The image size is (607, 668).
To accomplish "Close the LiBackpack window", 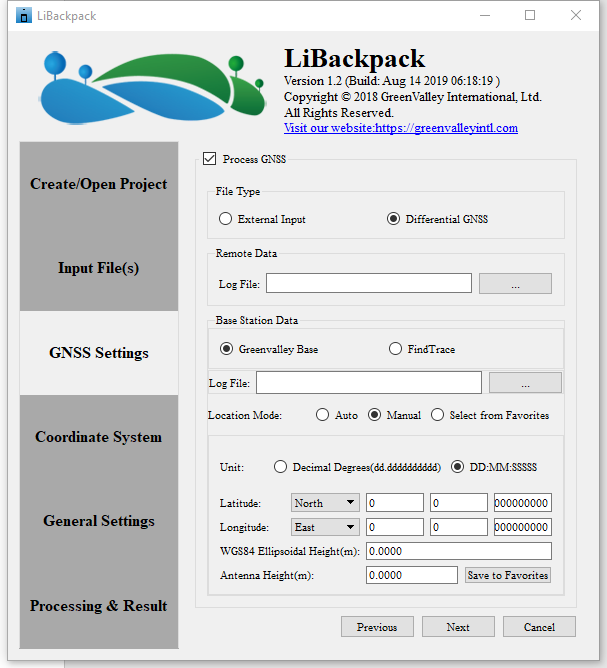I will pyautogui.click(x=576, y=15).
